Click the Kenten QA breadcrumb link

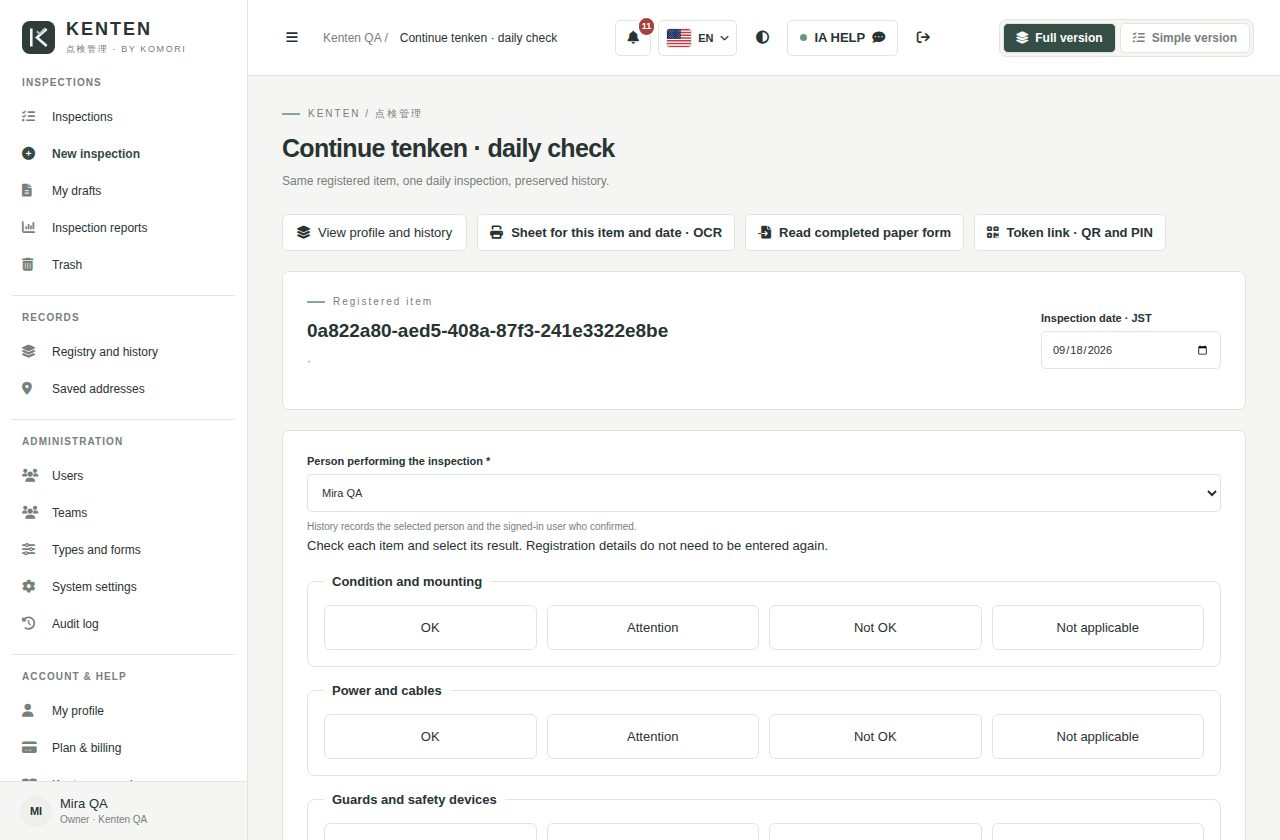coord(353,38)
